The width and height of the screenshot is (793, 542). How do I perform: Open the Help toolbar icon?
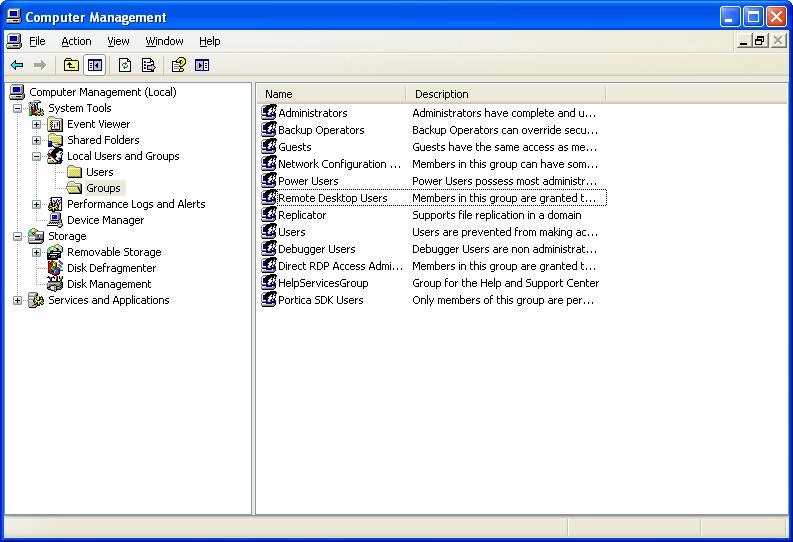[178, 65]
